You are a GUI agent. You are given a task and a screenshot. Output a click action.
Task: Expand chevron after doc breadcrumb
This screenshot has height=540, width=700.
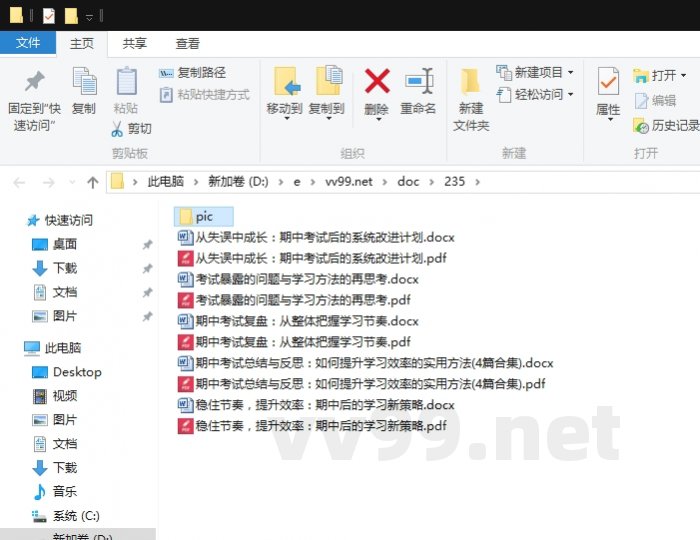click(431, 182)
